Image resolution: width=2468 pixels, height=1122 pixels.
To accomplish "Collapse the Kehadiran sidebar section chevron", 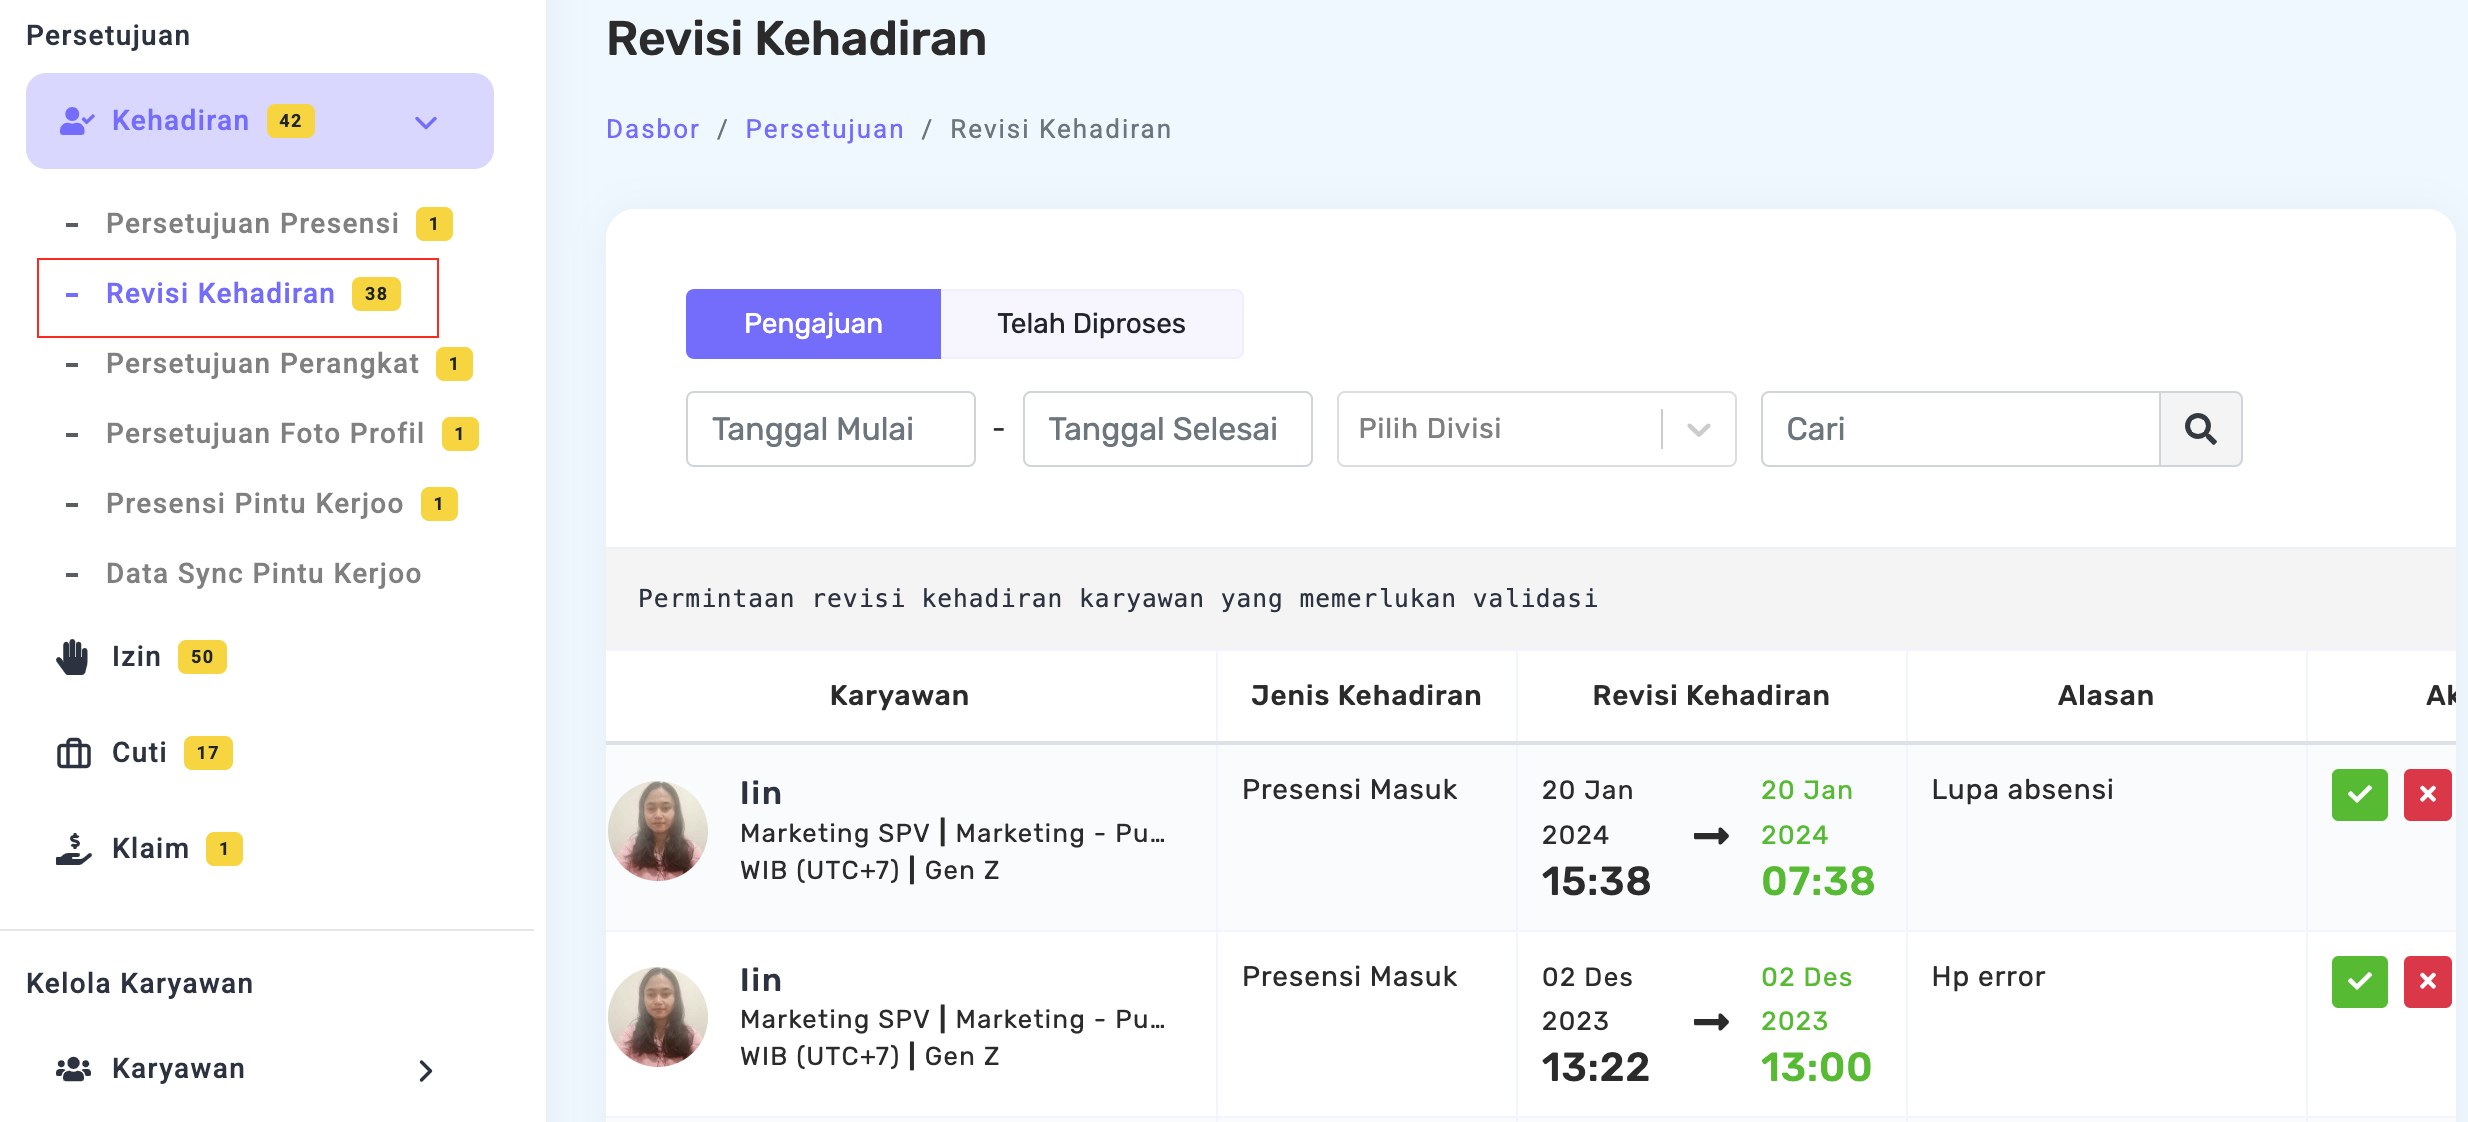I will (426, 122).
